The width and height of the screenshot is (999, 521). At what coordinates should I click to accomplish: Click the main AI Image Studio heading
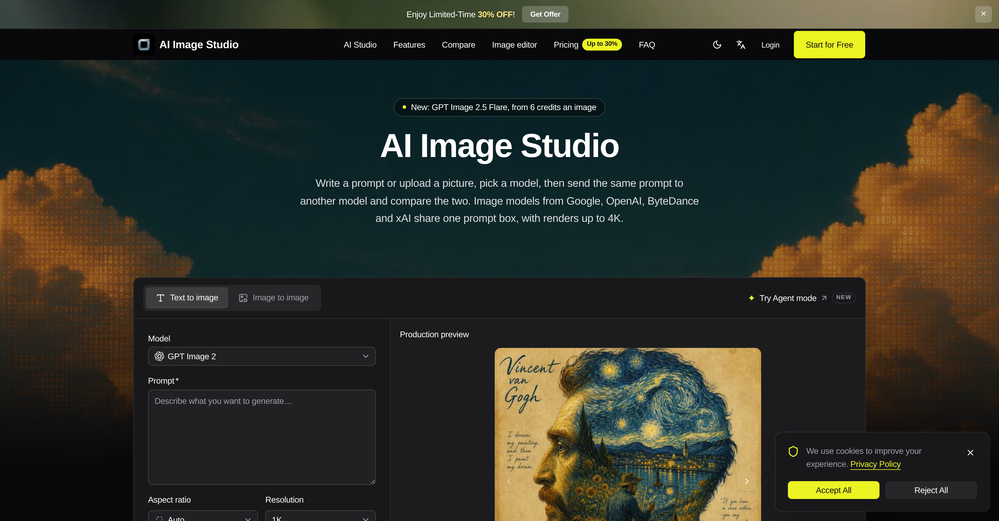(x=500, y=146)
